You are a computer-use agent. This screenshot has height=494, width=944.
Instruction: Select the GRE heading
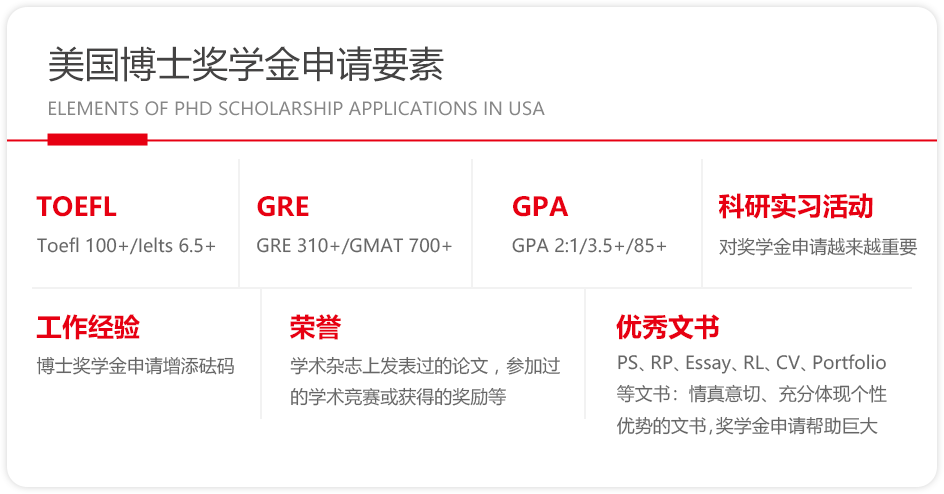click(283, 207)
